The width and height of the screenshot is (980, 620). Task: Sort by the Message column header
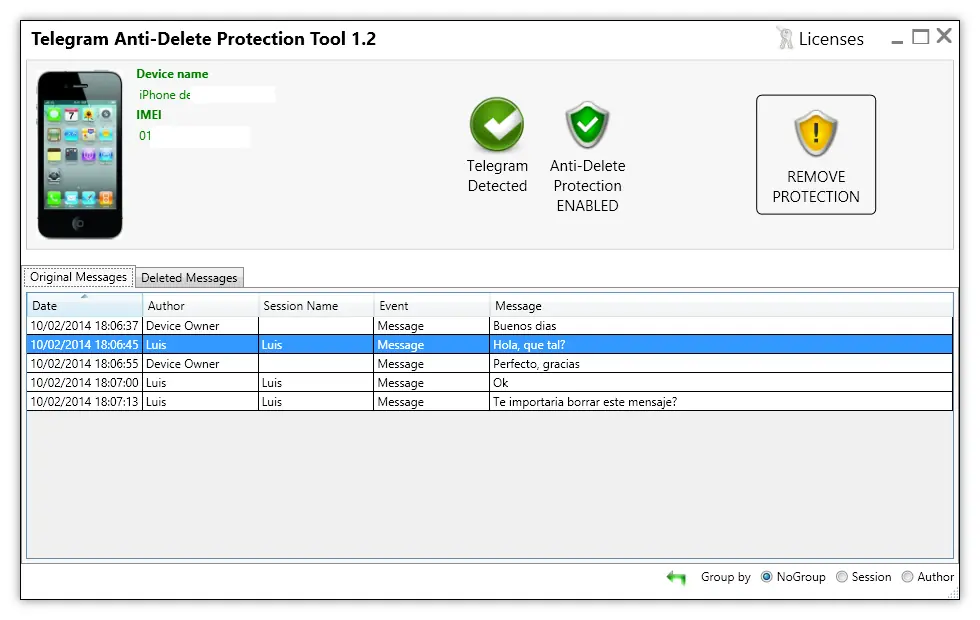pyautogui.click(x=721, y=306)
